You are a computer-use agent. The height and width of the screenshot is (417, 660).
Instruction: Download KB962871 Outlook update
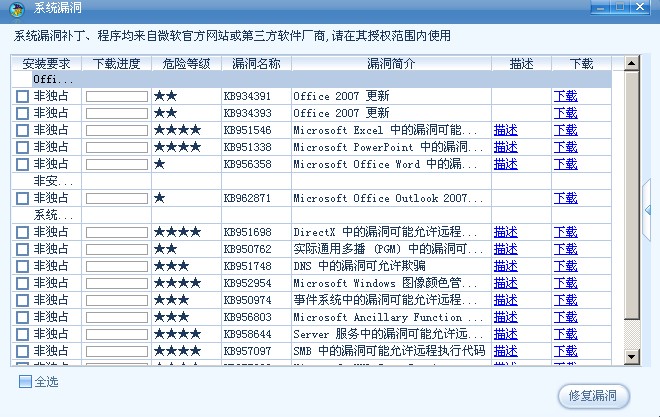click(x=565, y=198)
